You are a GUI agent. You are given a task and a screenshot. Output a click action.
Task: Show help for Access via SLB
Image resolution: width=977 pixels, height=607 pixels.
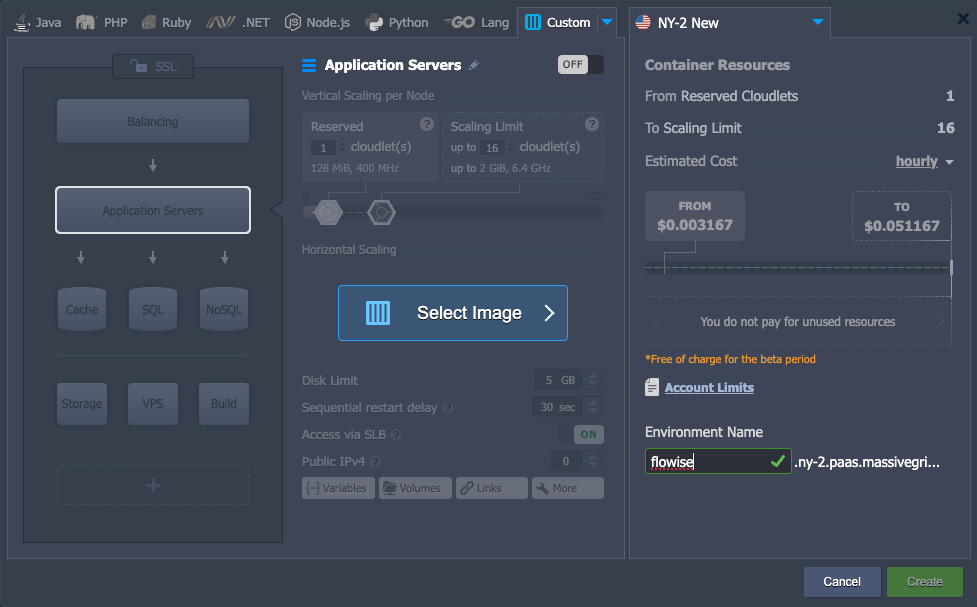tap(396, 435)
